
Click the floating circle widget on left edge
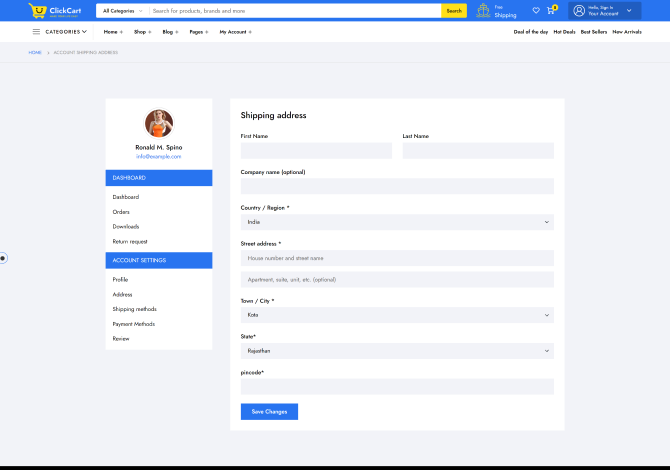(x=3, y=258)
